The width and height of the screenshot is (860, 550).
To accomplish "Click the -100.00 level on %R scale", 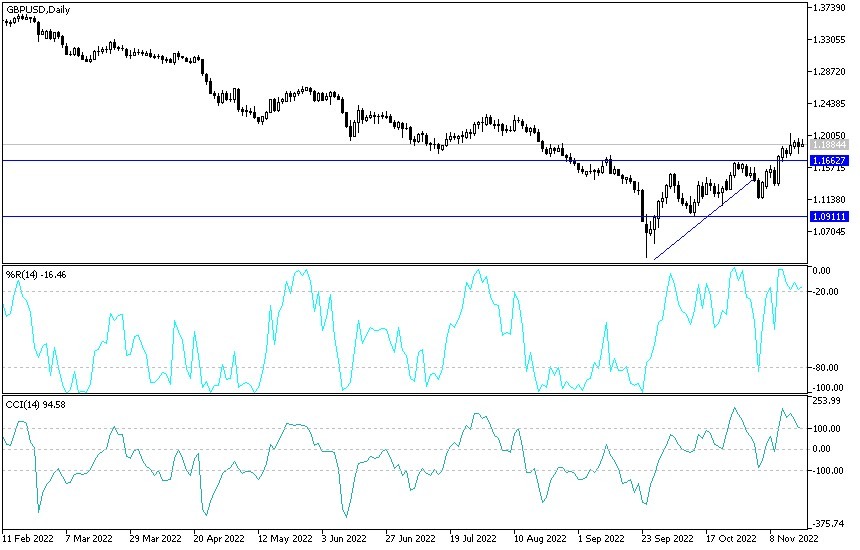I will (828, 388).
